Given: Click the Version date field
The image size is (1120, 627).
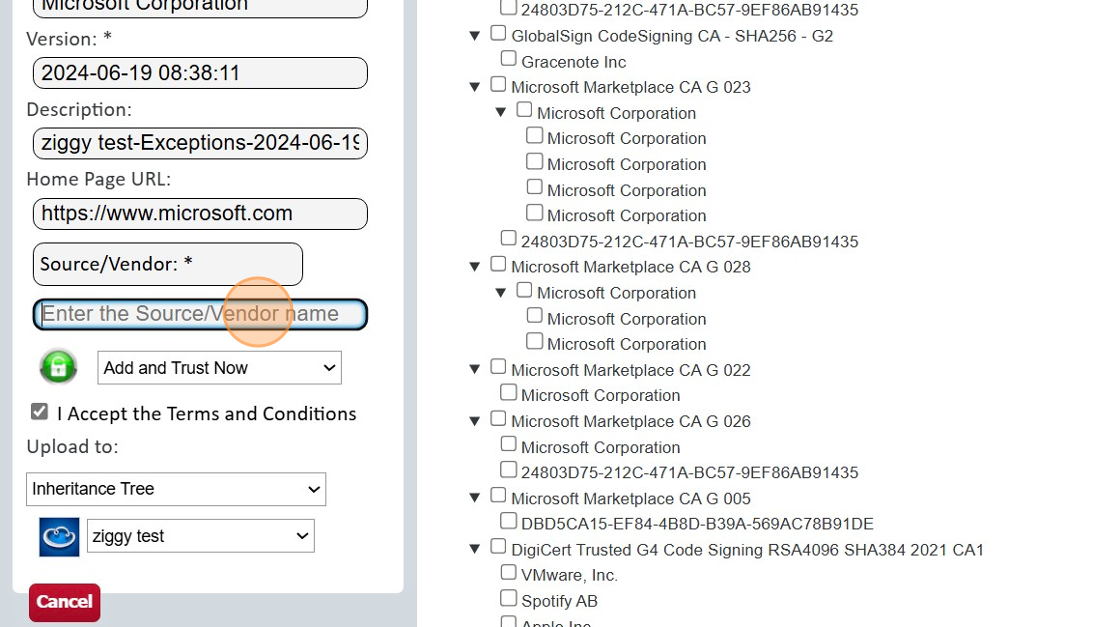Looking at the screenshot, I should pyautogui.click(x=200, y=73).
